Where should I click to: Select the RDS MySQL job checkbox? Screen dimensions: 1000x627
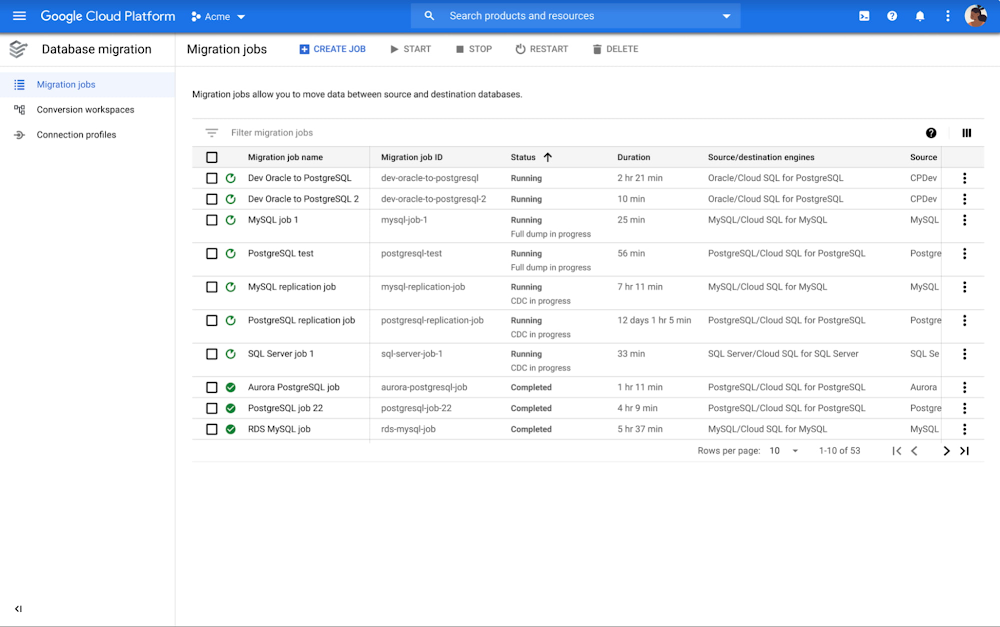tap(212, 429)
